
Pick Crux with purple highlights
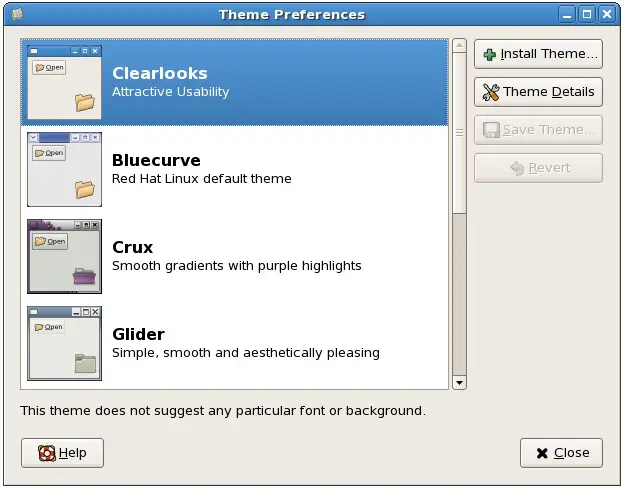(x=236, y=257)
